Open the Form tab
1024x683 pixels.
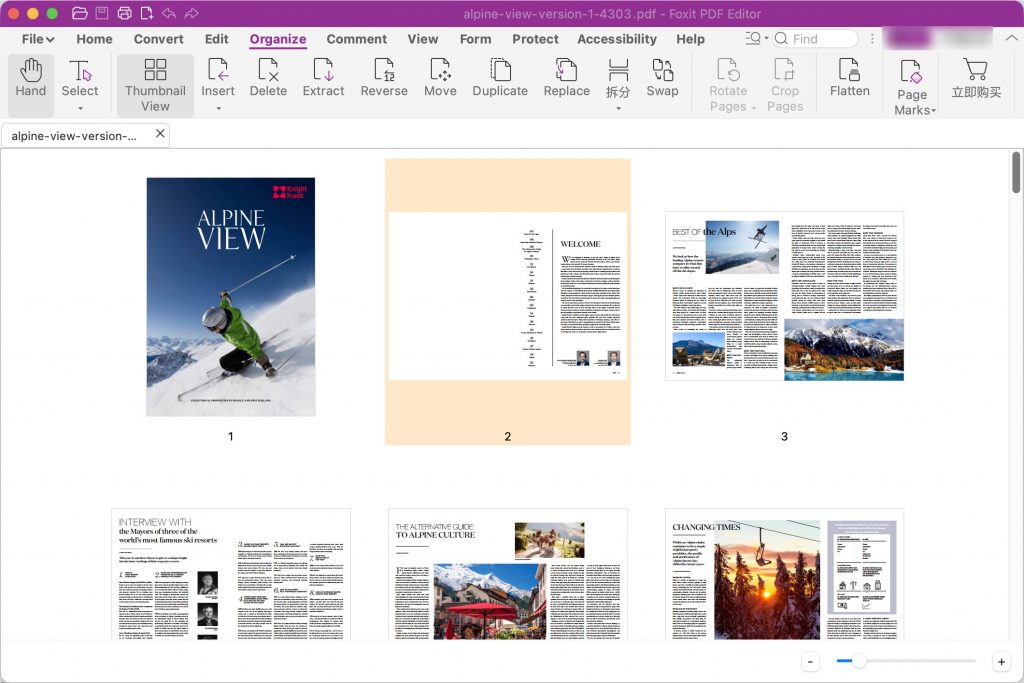pyautogui.click(x=475, y=39)
